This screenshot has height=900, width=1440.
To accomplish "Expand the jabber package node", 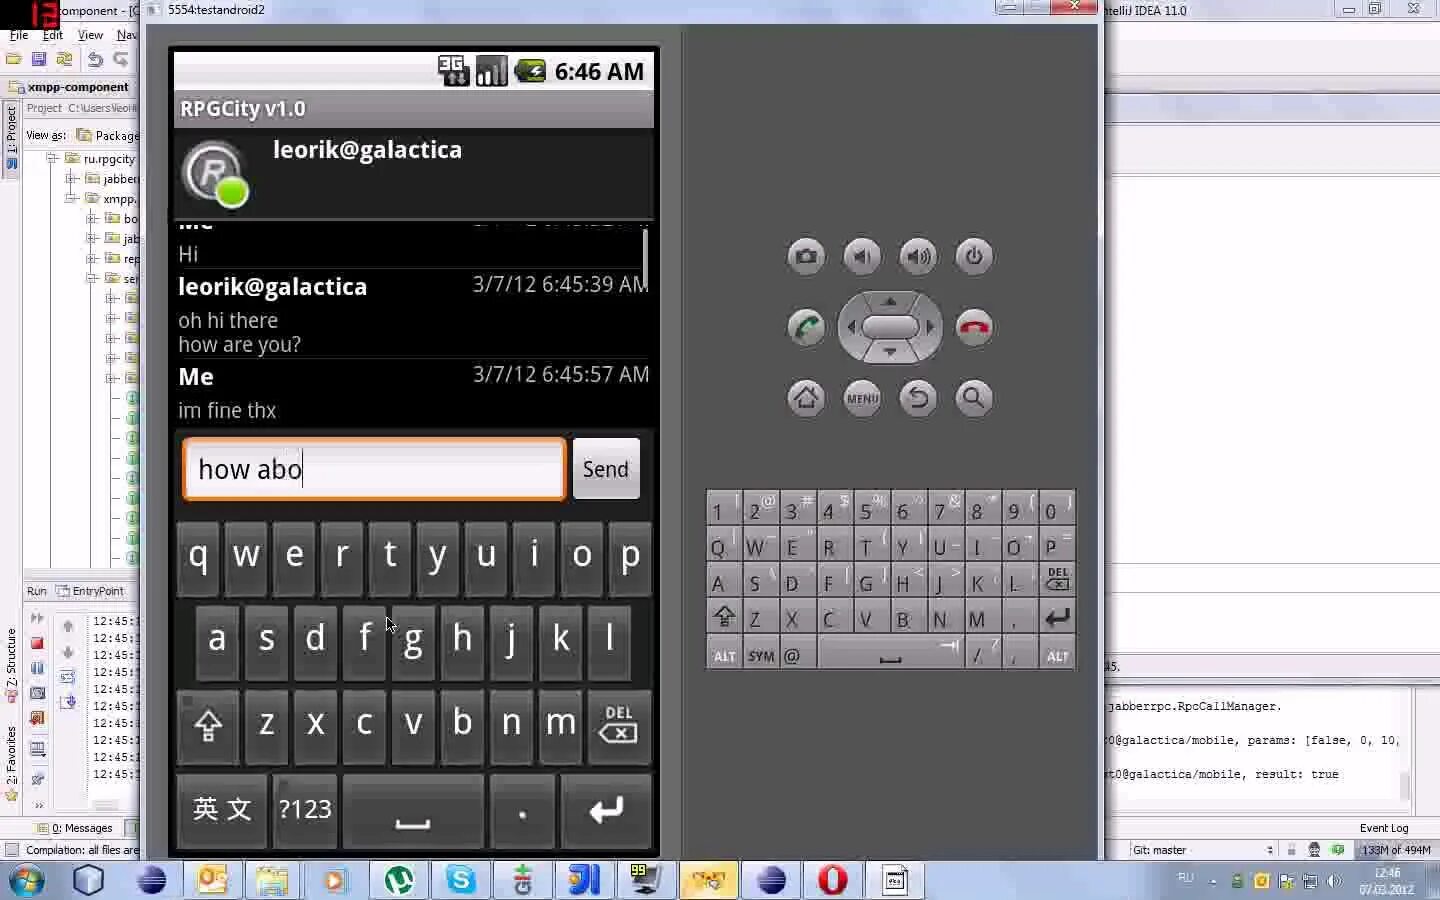I will point(72,178).
